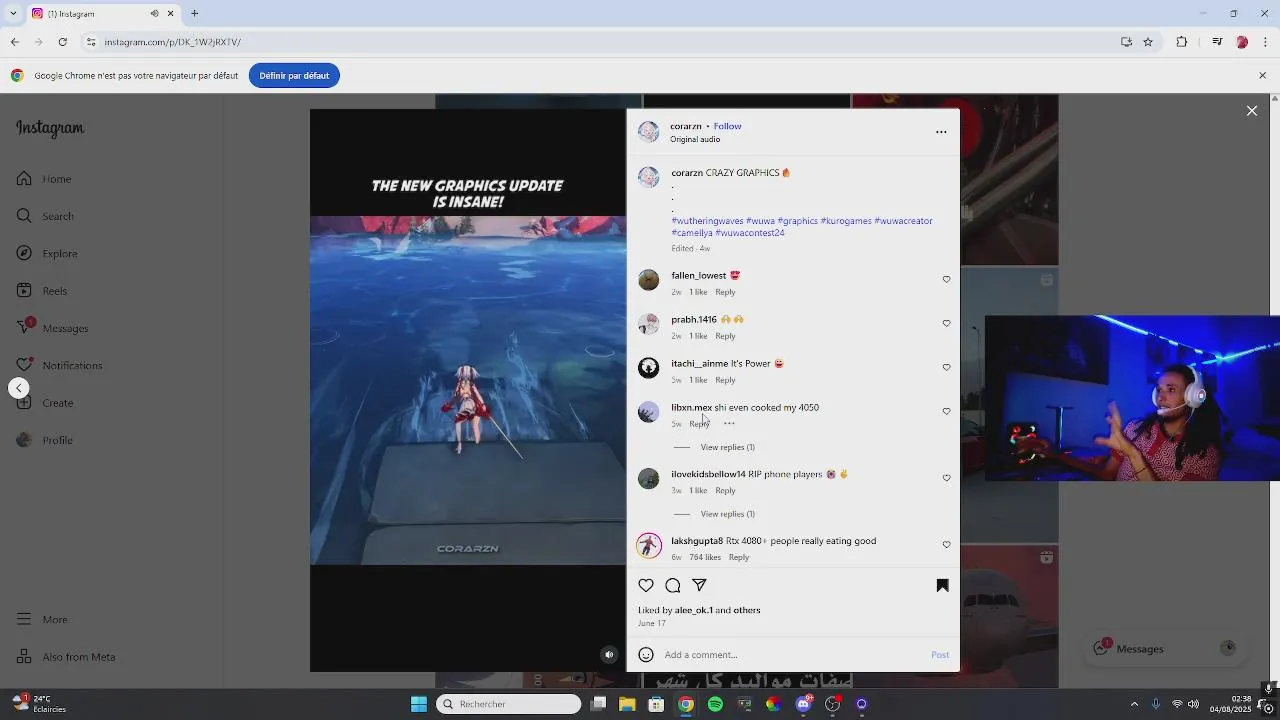
Task: Like fallen_lowest's comment
Action: (x=946, y=280)
